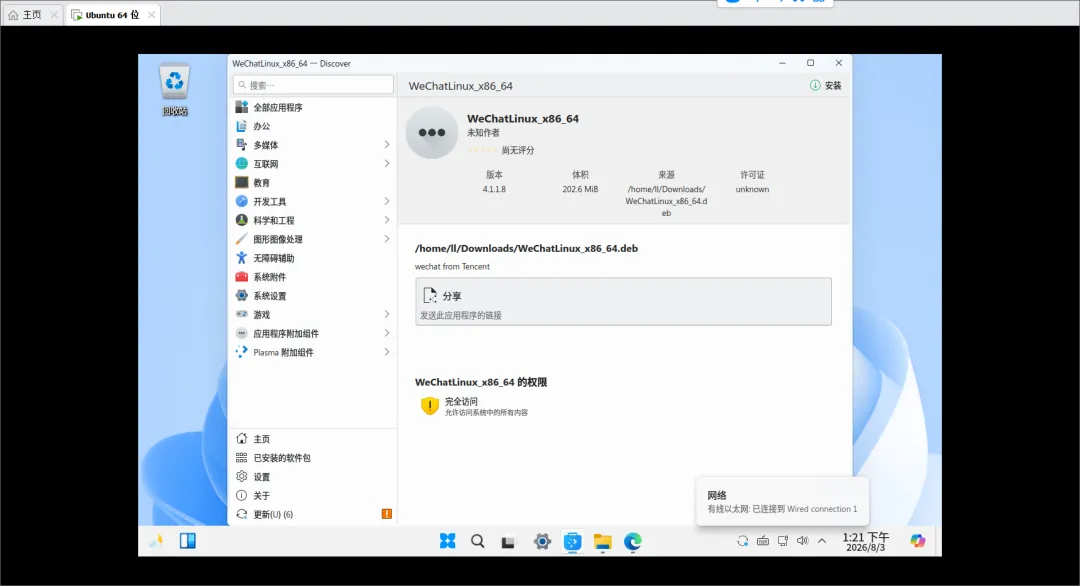This screenshot has height=586, width=1080.
Task: Click the network notification popup
Action: 782,501
